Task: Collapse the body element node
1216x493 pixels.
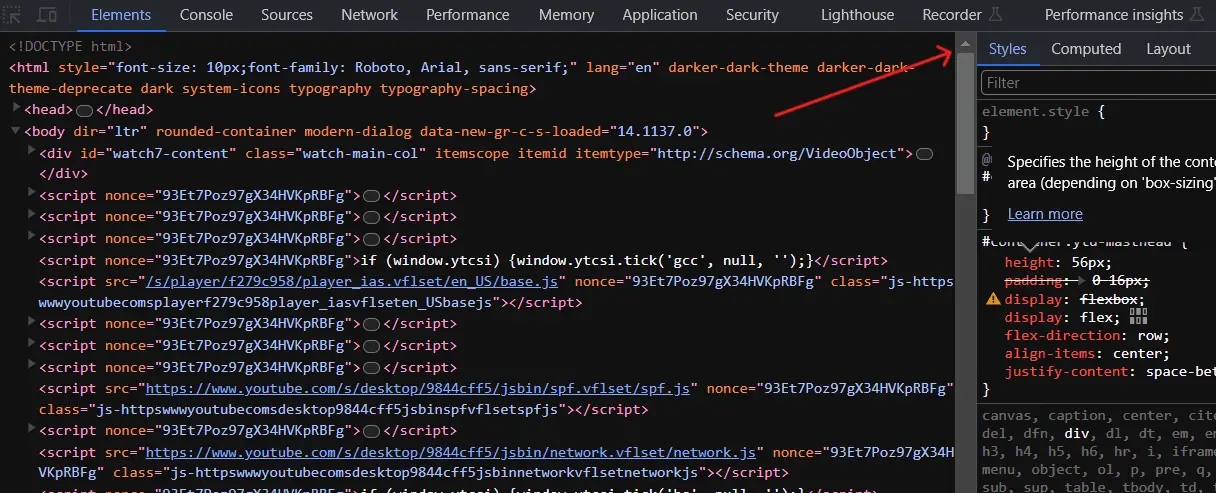Action: 16,131
